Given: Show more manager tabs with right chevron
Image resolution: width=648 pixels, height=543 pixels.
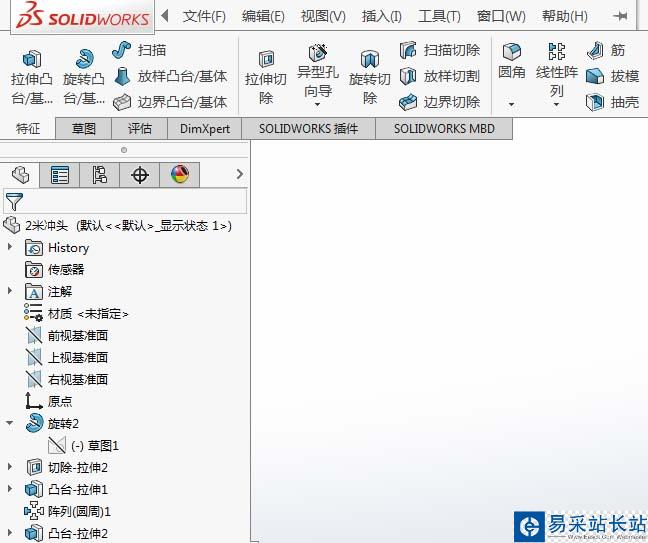Looking at the screenshot, I should click(x=240, y=174).
